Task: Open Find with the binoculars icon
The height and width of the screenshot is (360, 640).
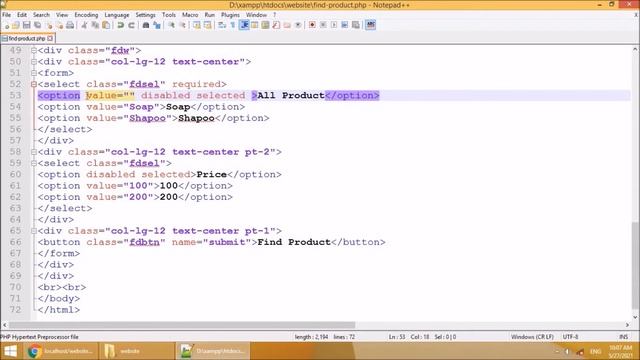Action: (146, 25)
